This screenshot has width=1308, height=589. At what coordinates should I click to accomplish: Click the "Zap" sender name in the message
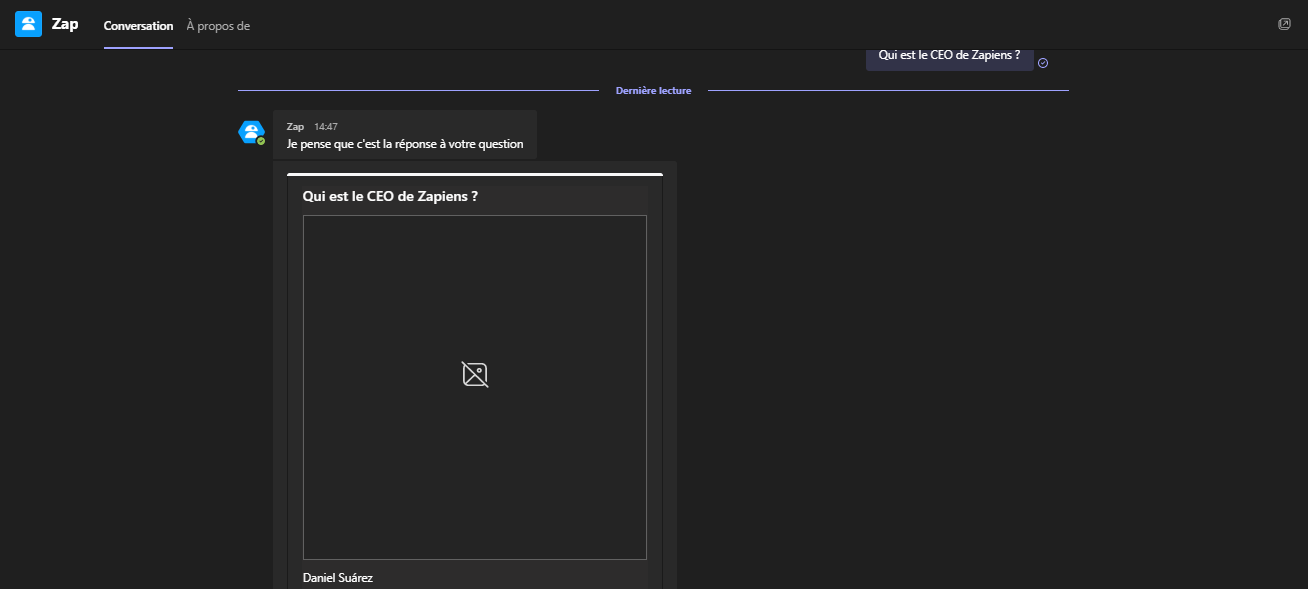295,127
